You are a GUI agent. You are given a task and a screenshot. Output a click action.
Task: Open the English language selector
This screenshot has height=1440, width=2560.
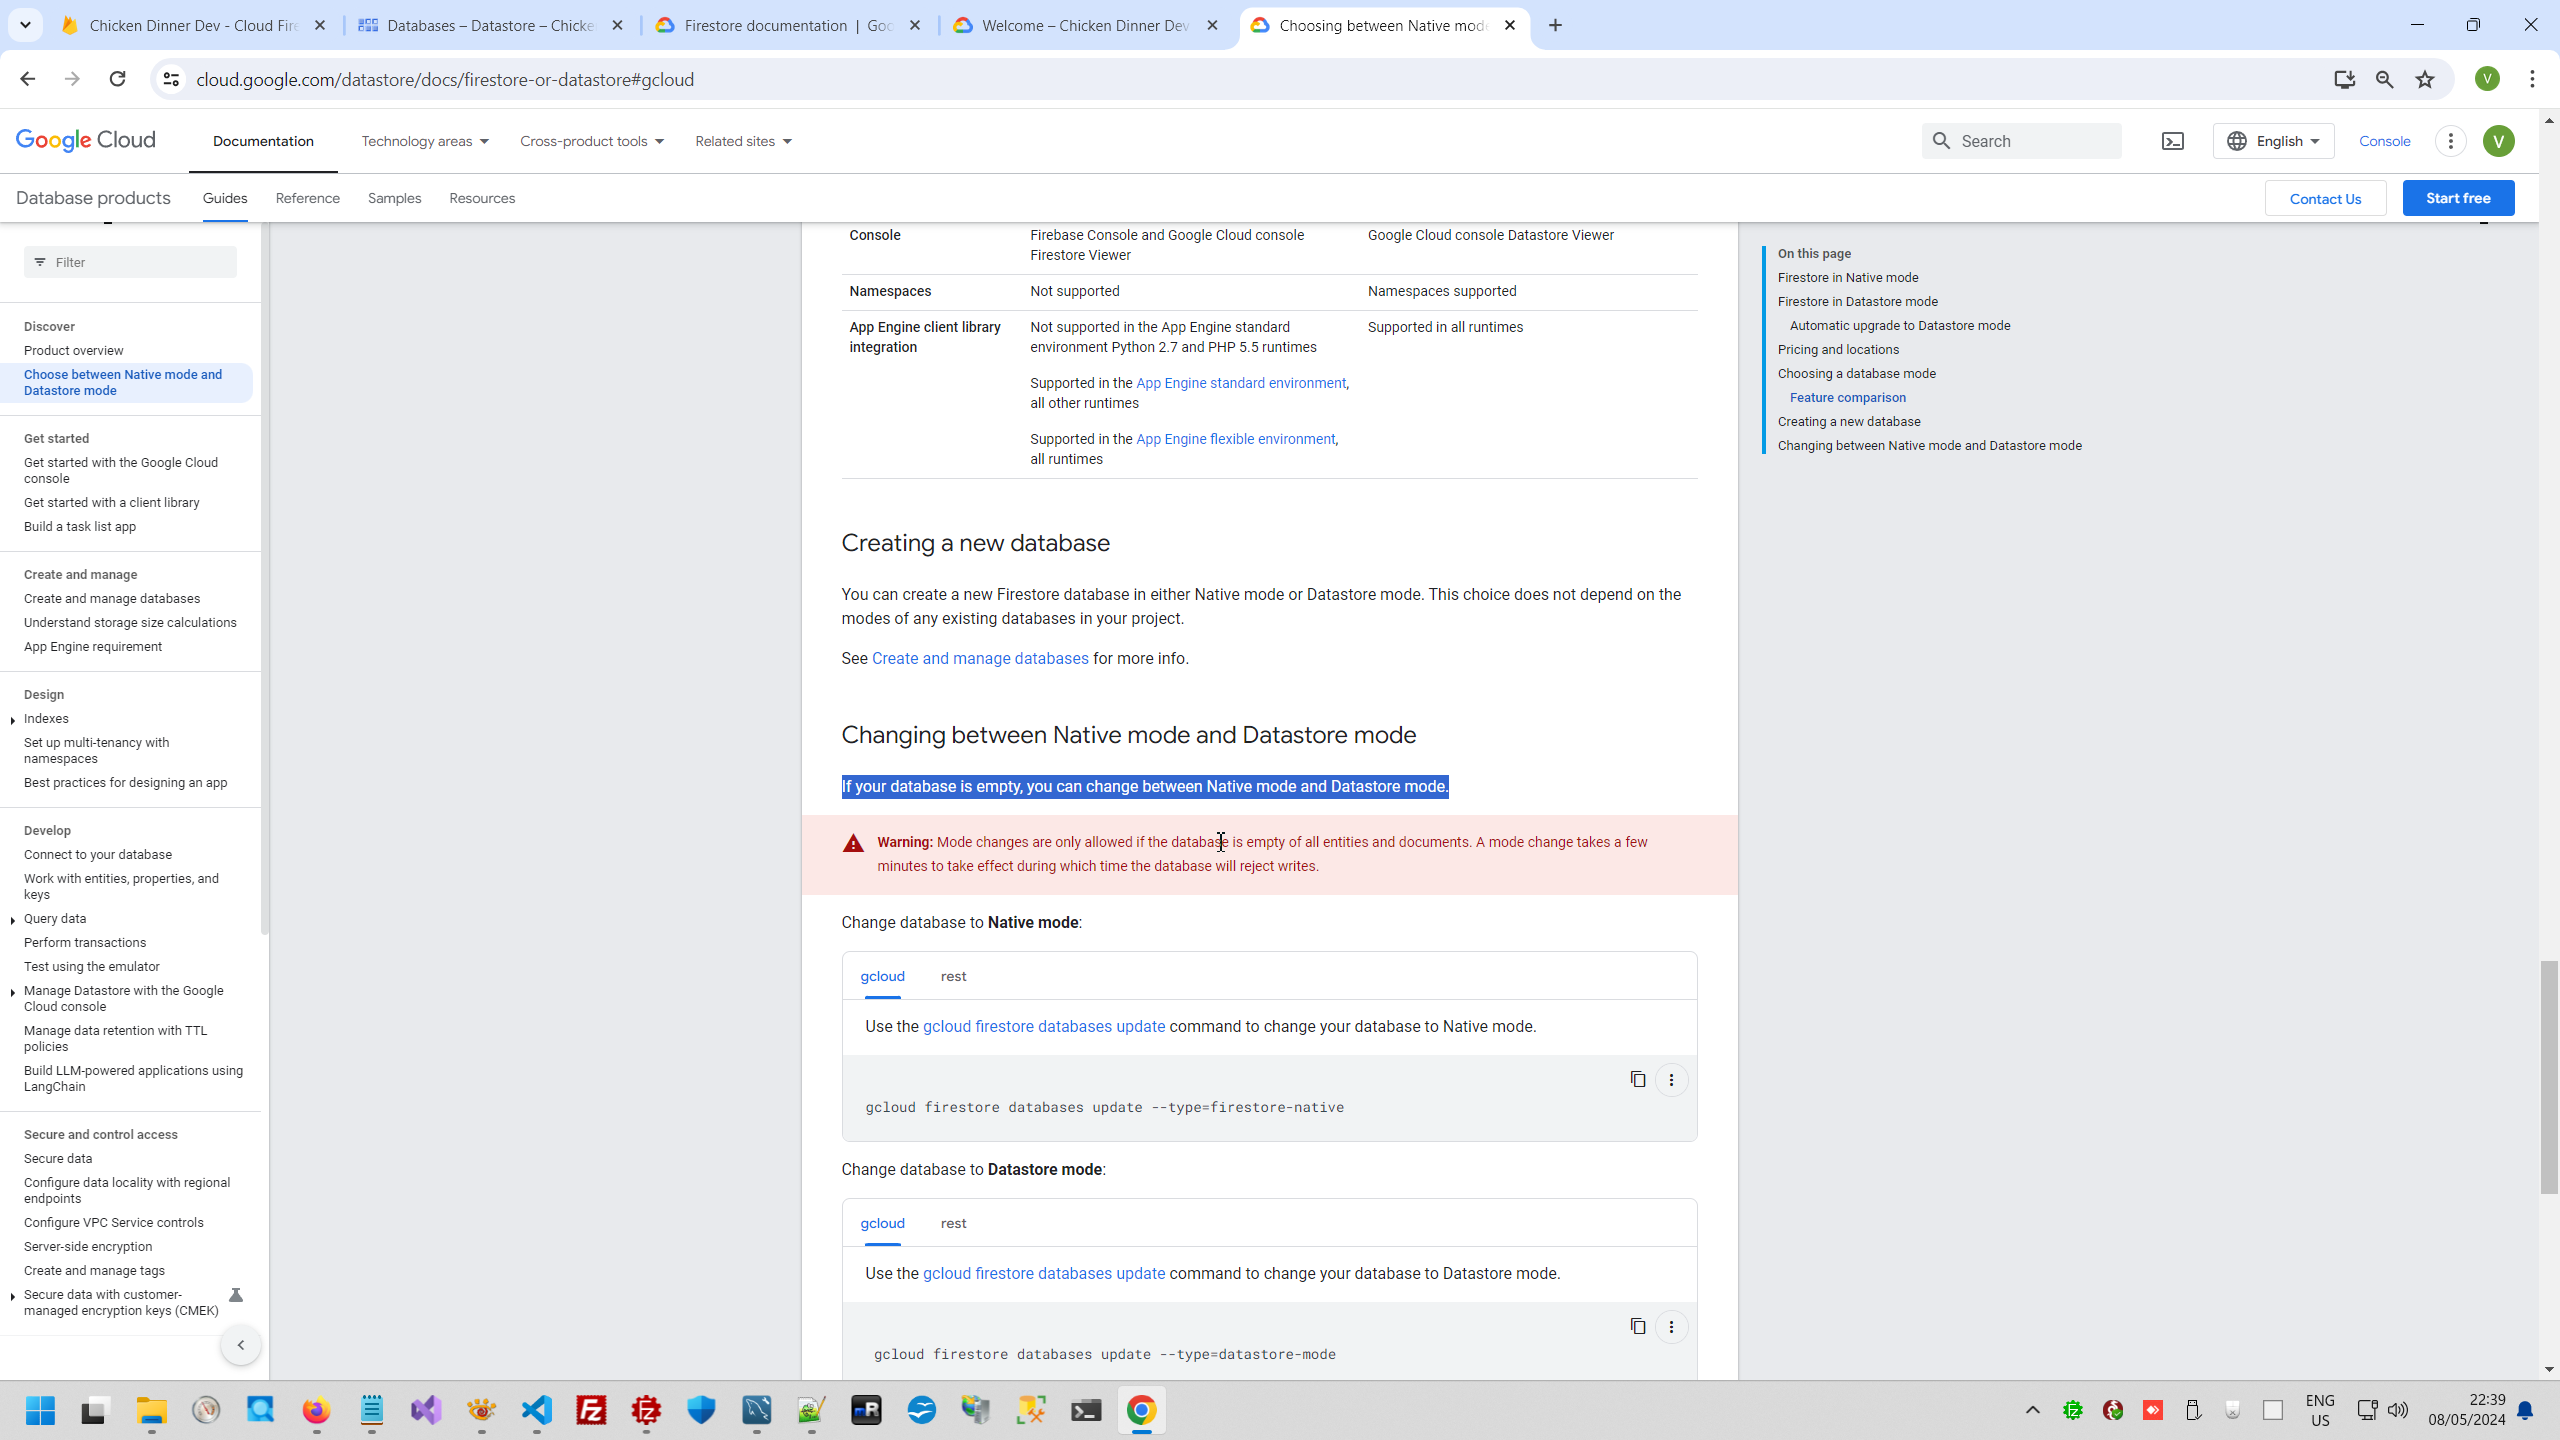(2273, 141)
